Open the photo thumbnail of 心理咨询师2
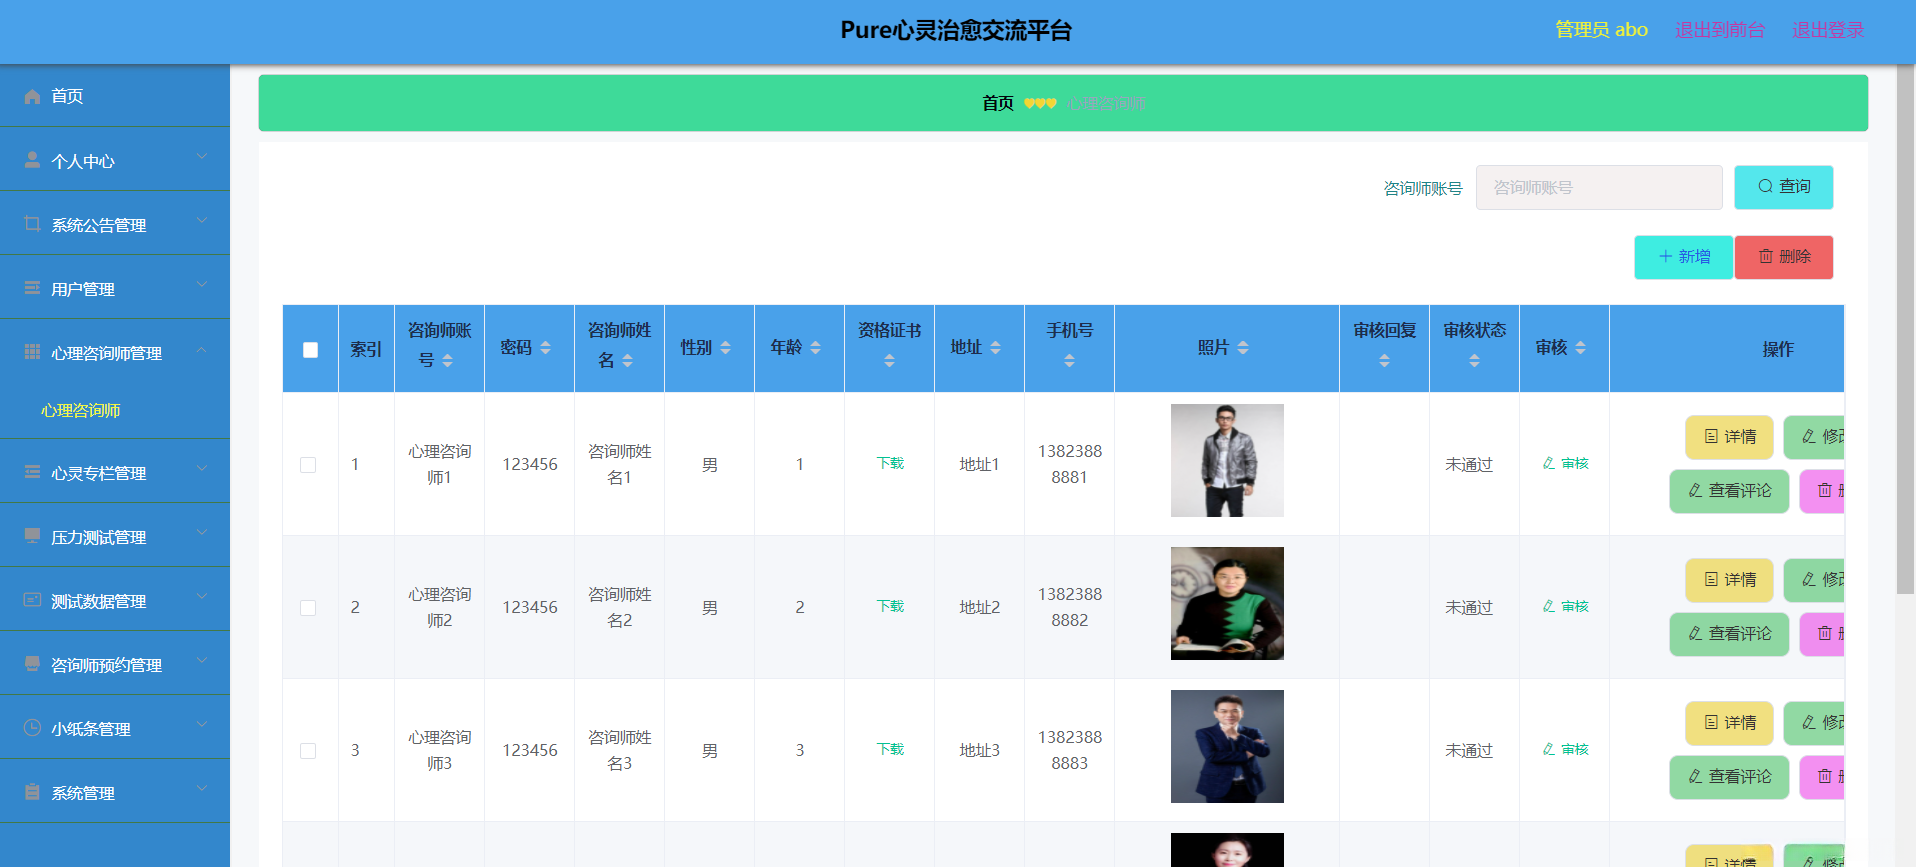The height and width of the screenshot is (867, 1916). point(1227,604)
